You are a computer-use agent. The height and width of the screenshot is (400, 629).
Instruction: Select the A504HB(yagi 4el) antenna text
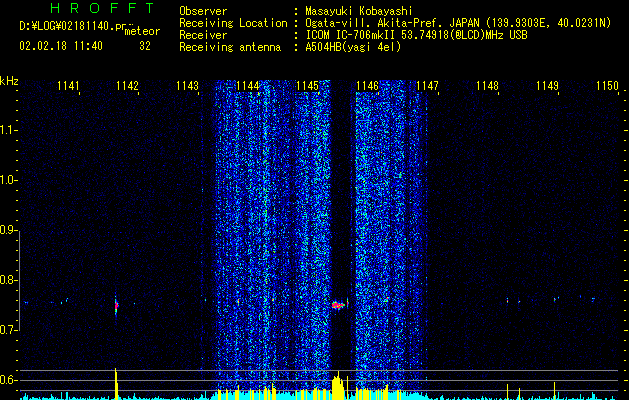pos(353,47)
